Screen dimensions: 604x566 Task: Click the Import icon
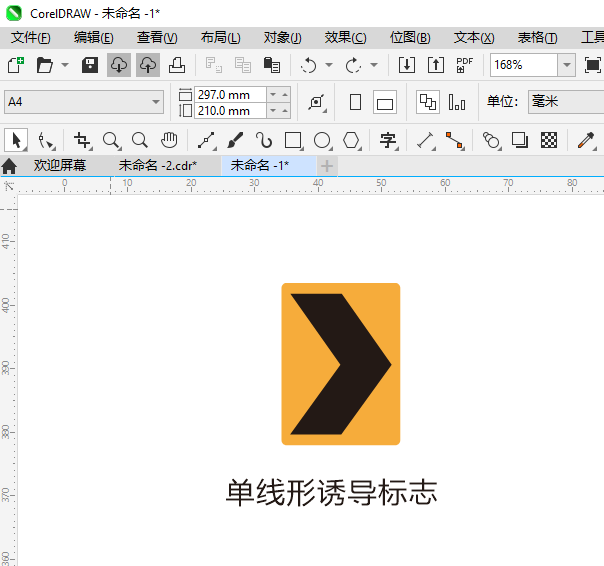(x=407, y=65)
